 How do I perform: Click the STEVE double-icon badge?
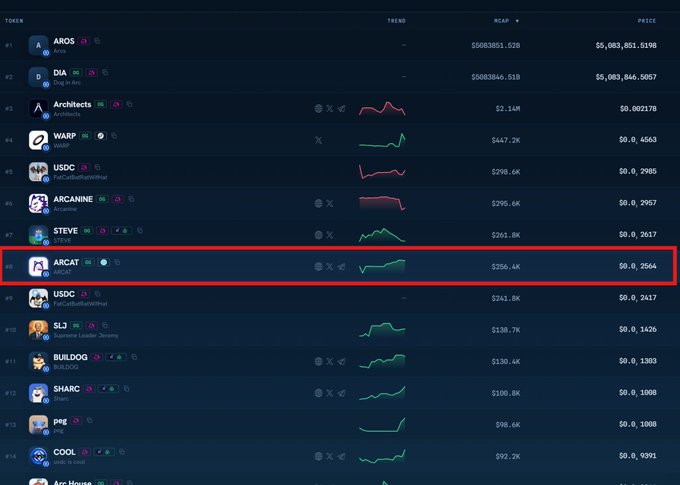coord(121,230)
